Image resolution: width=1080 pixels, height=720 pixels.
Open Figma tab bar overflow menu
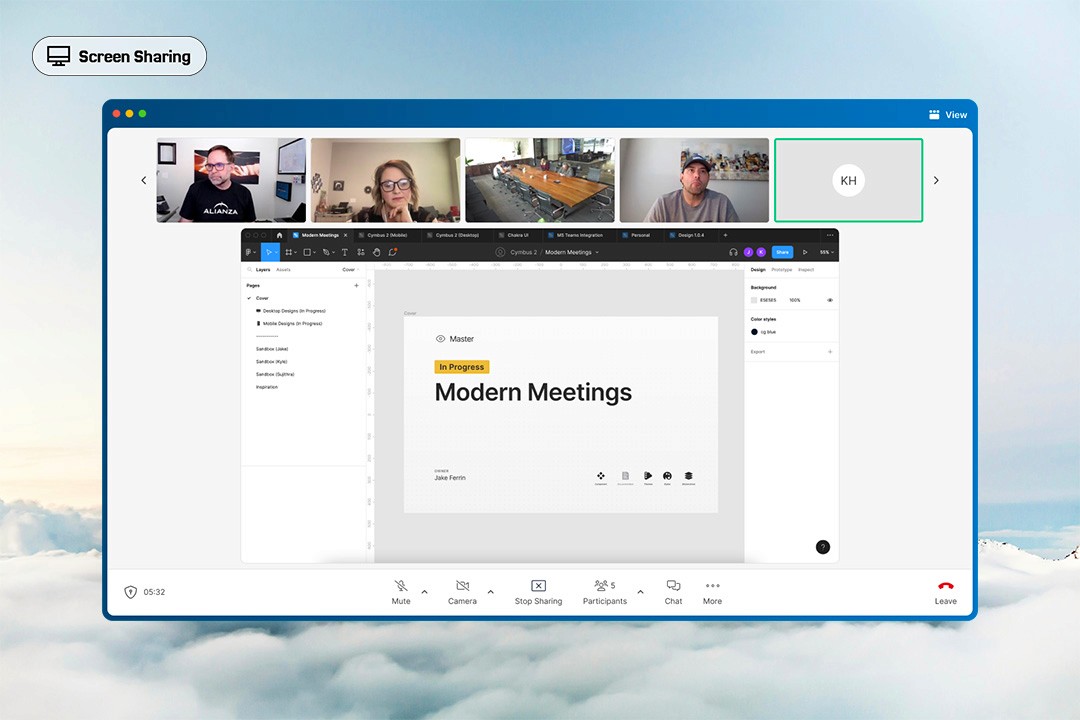pos(830,235)
